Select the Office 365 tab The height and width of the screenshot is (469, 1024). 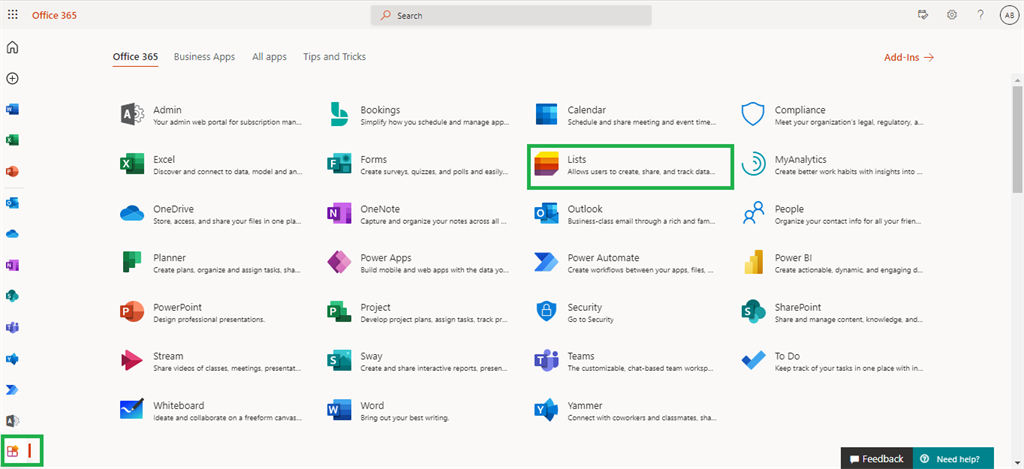click(135, 57)
